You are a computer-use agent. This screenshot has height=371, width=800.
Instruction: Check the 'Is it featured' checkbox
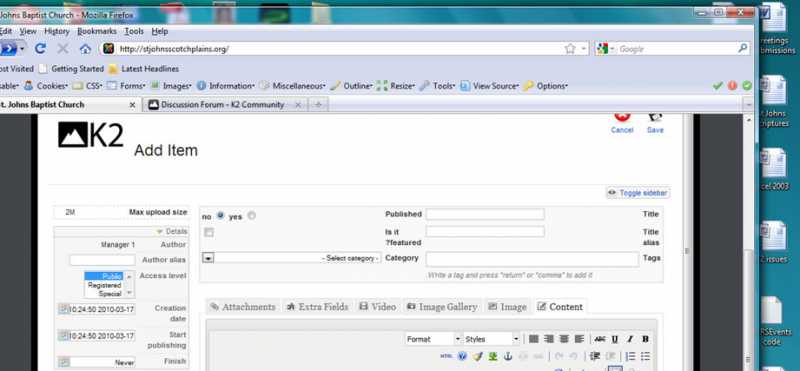[x=209, y=233]
